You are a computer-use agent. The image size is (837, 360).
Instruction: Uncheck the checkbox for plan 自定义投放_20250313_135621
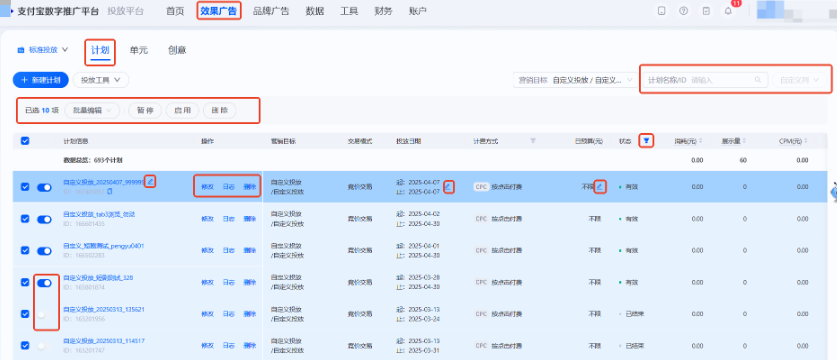pos(25,314)
